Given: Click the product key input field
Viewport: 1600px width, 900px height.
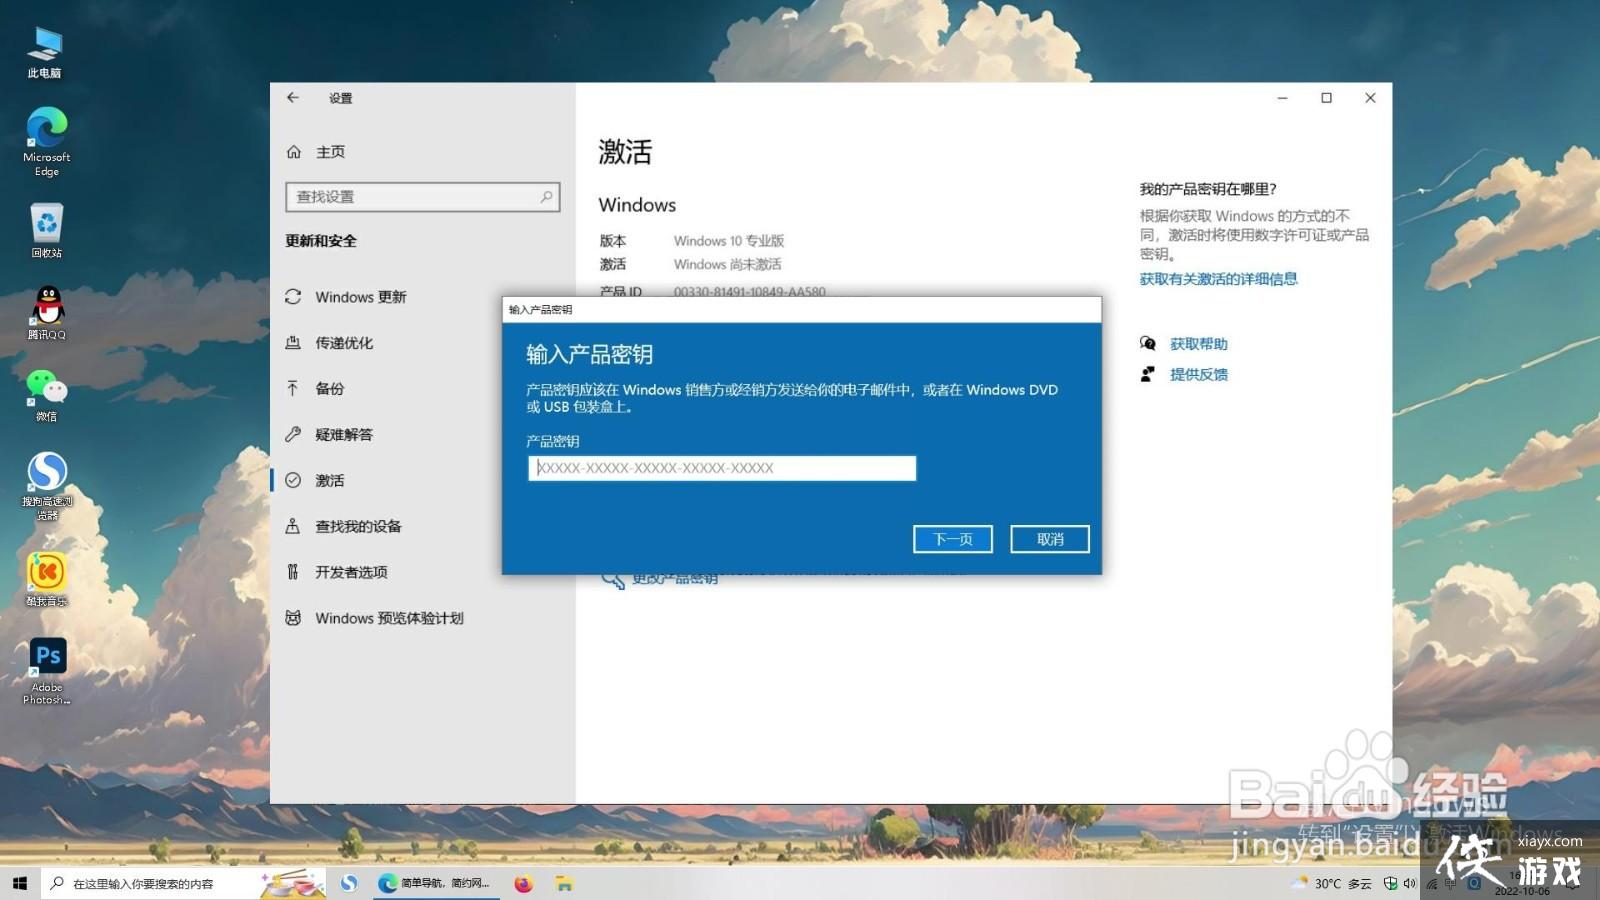Looking at the screenshot, I should [722, 468].
